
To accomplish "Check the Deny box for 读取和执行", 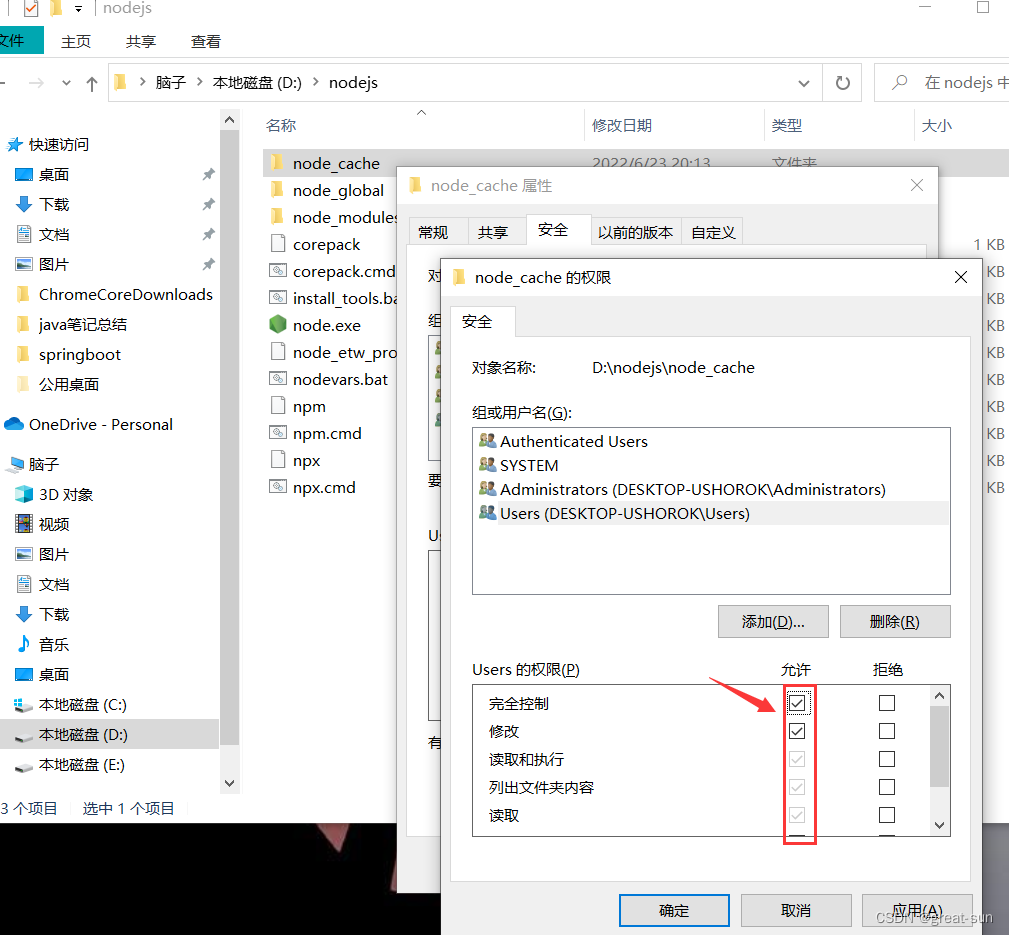I will coord(886,759).
